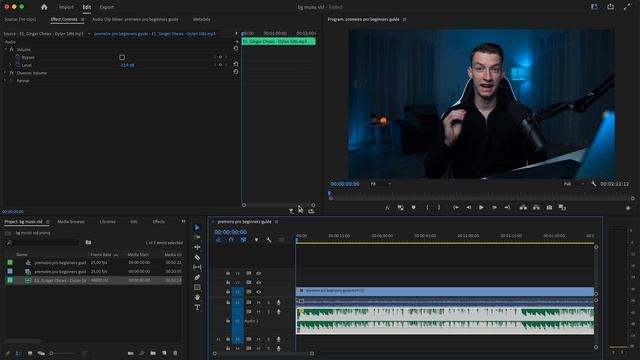
Task: Switch to Import workspace tab
Action: (x=66, y=7)
